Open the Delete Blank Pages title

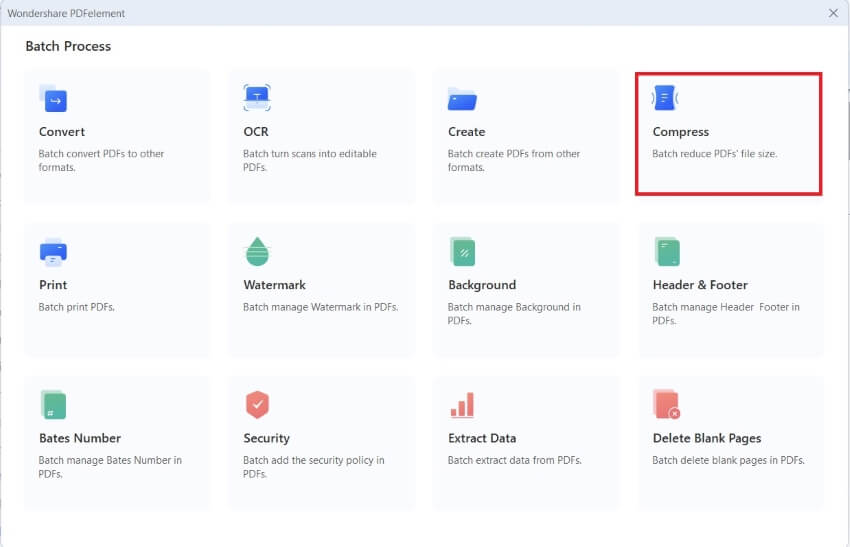pyautogui.click(x=707, y=439)
